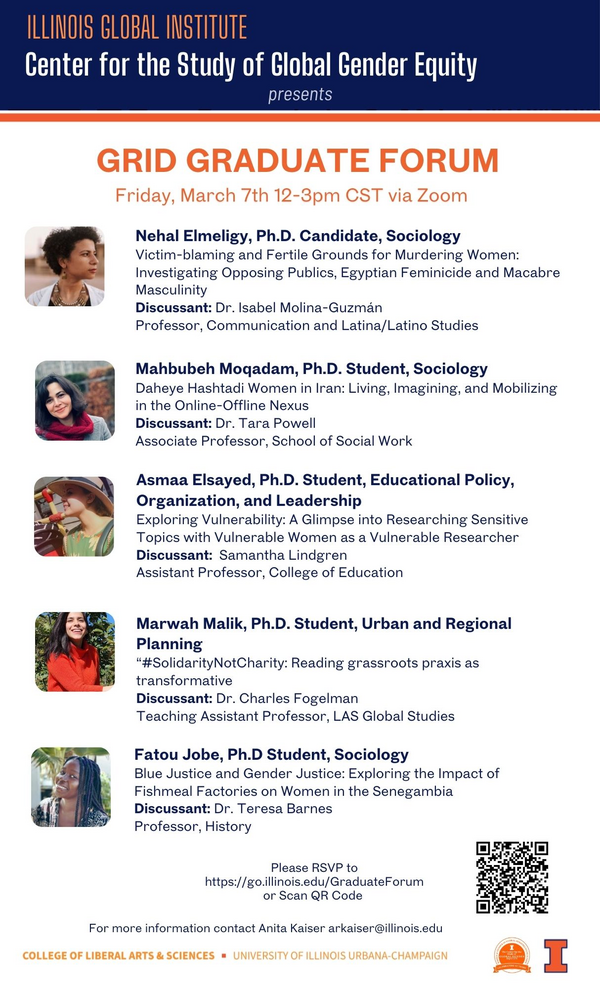This screenshot has height=988, width=600.
Task: Click the GRID GRADUATE FORUM title
Action: pos(297,161)
